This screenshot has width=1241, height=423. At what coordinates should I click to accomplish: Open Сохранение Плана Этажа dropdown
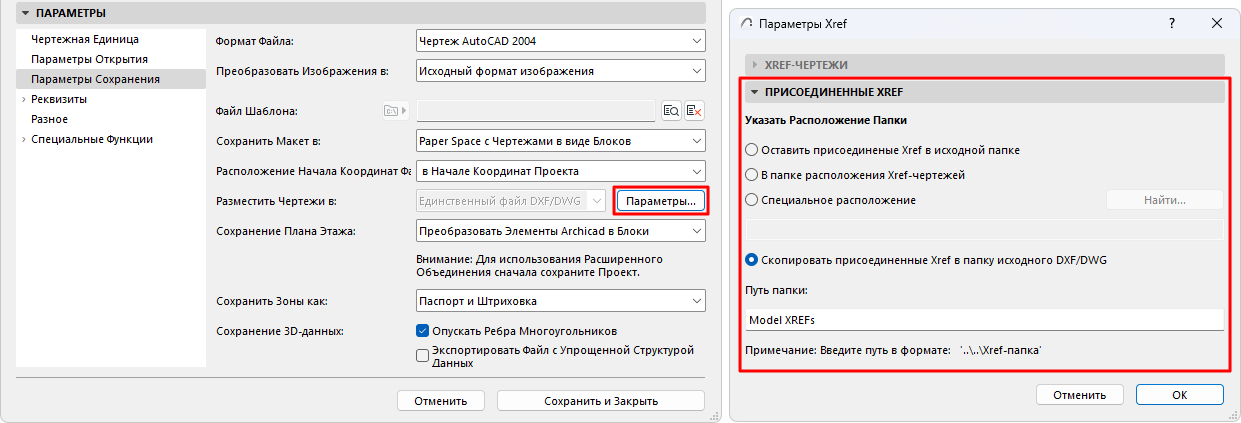(560, 231)
